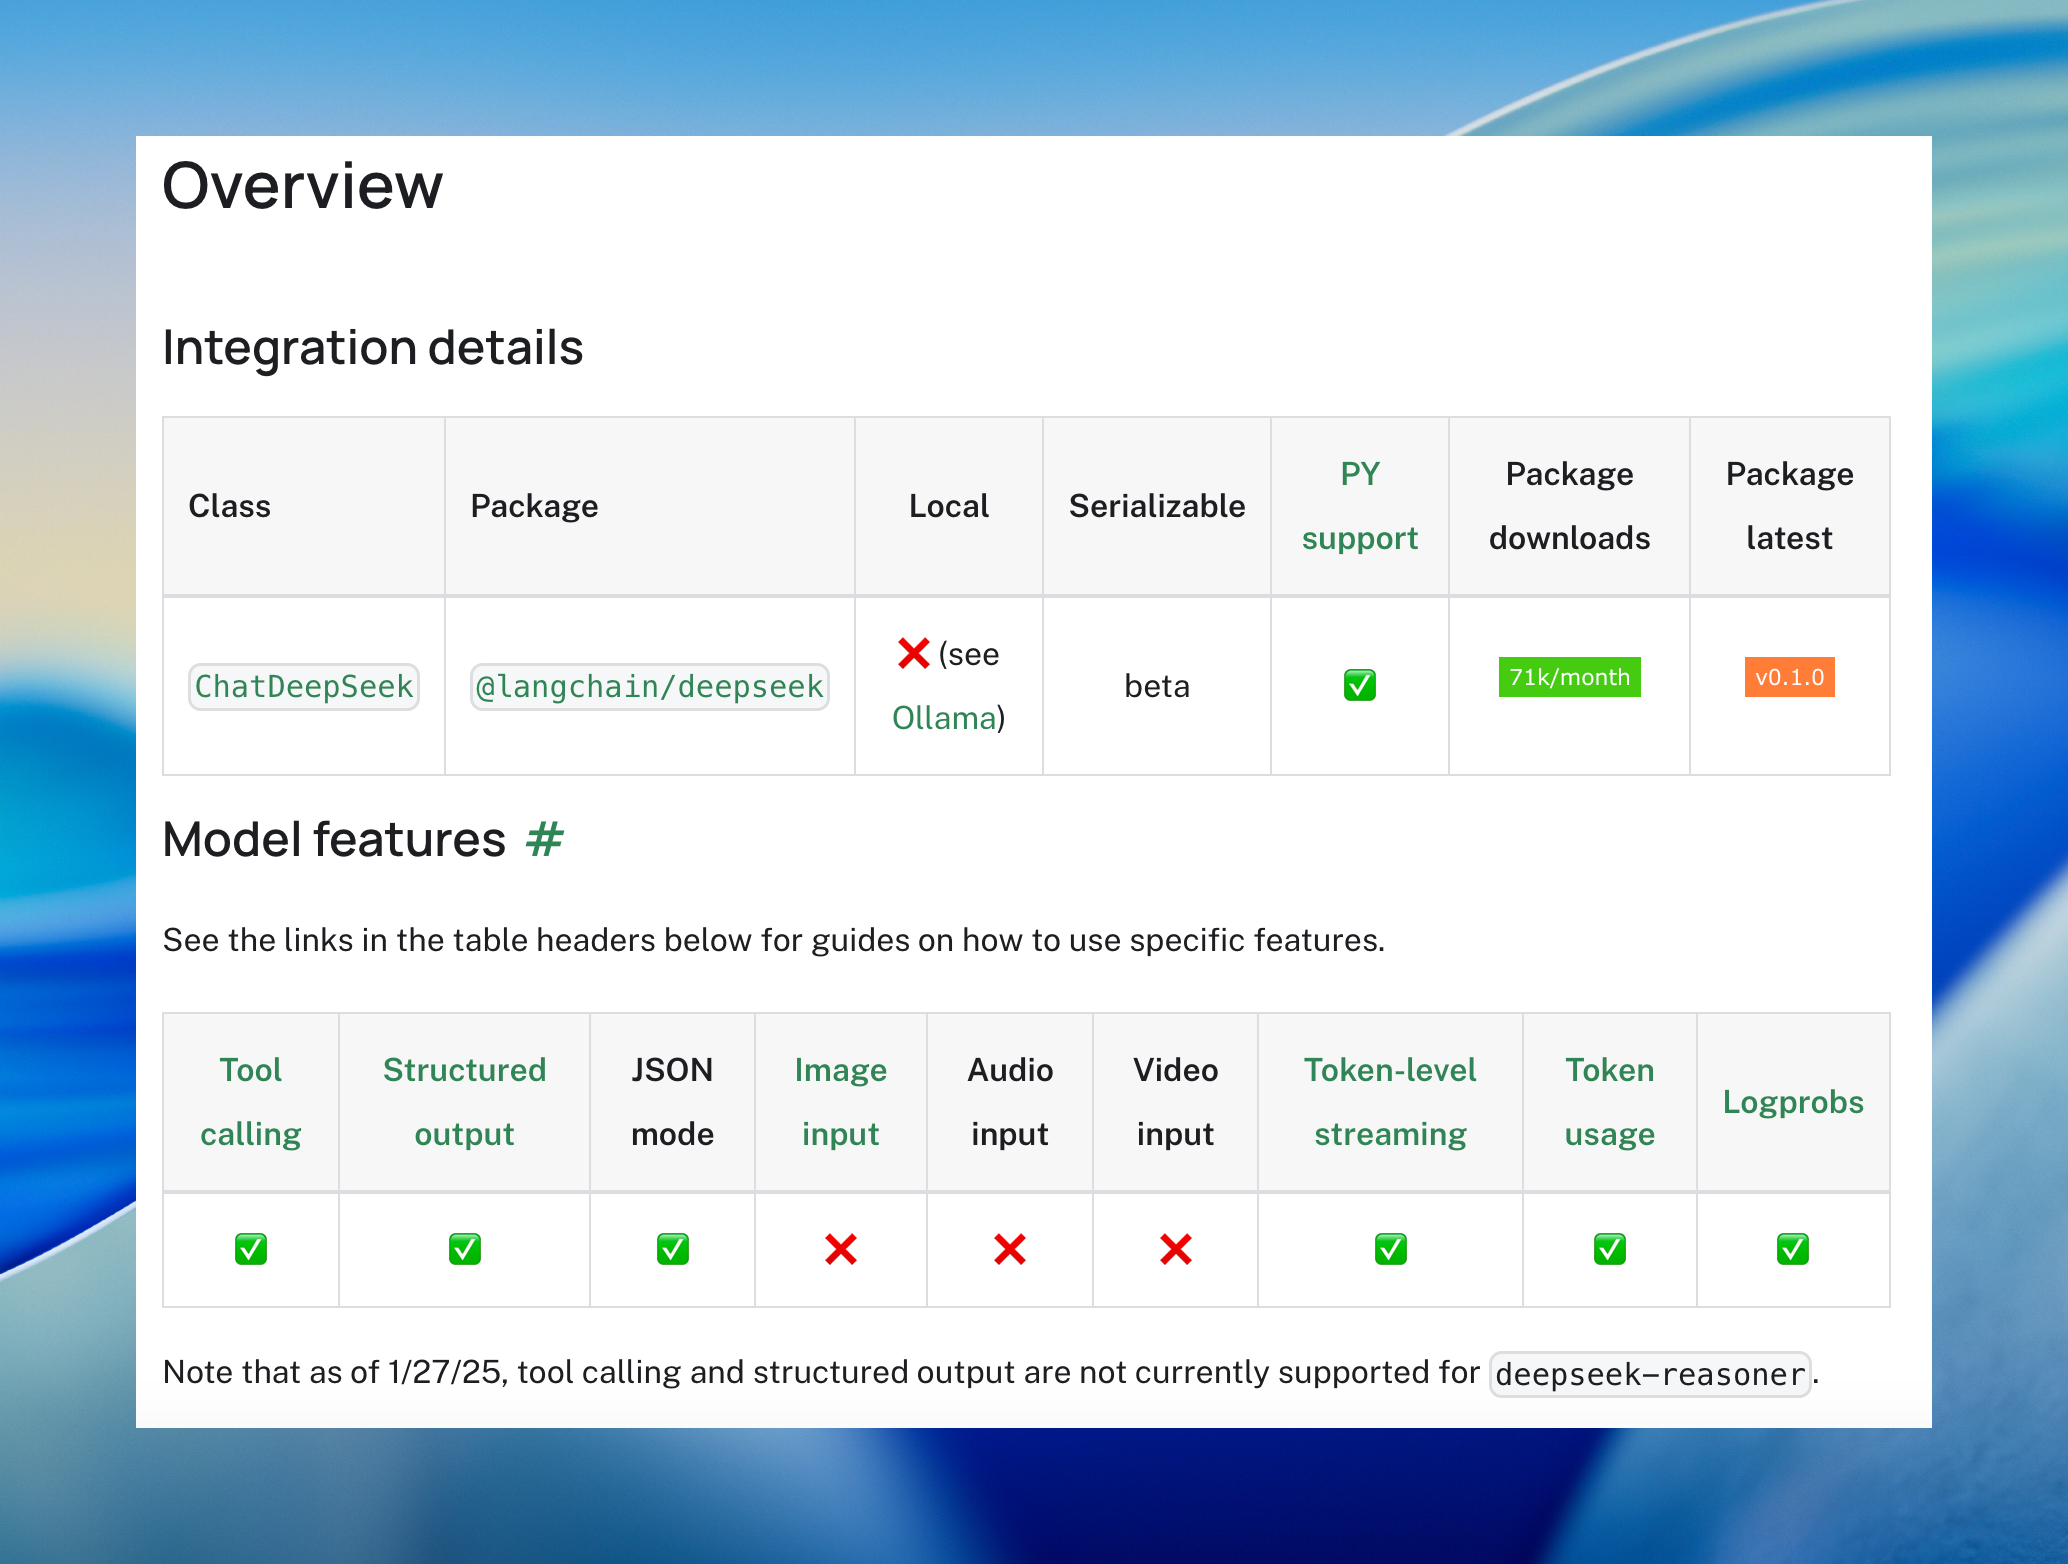Follow the Ollama link in Local column
This screenshot has width=2068, height=1564.
pyautogui.click(x=944, y=718)
